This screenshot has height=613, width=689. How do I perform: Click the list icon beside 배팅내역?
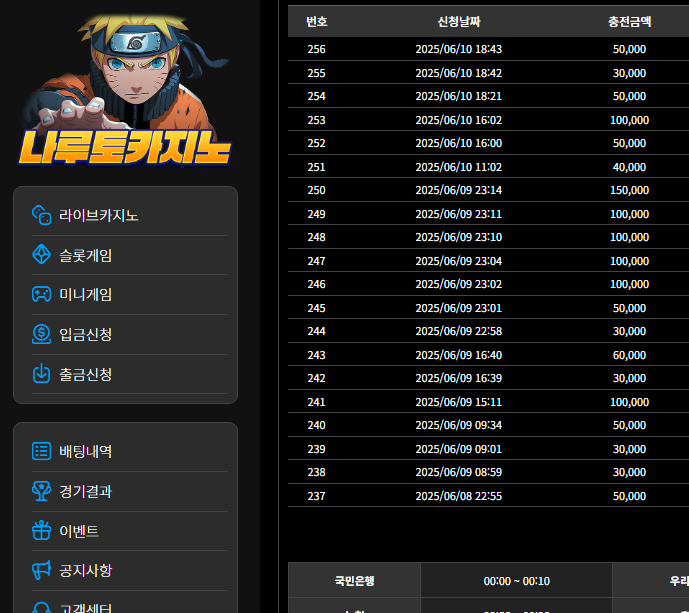click(41, 451)
